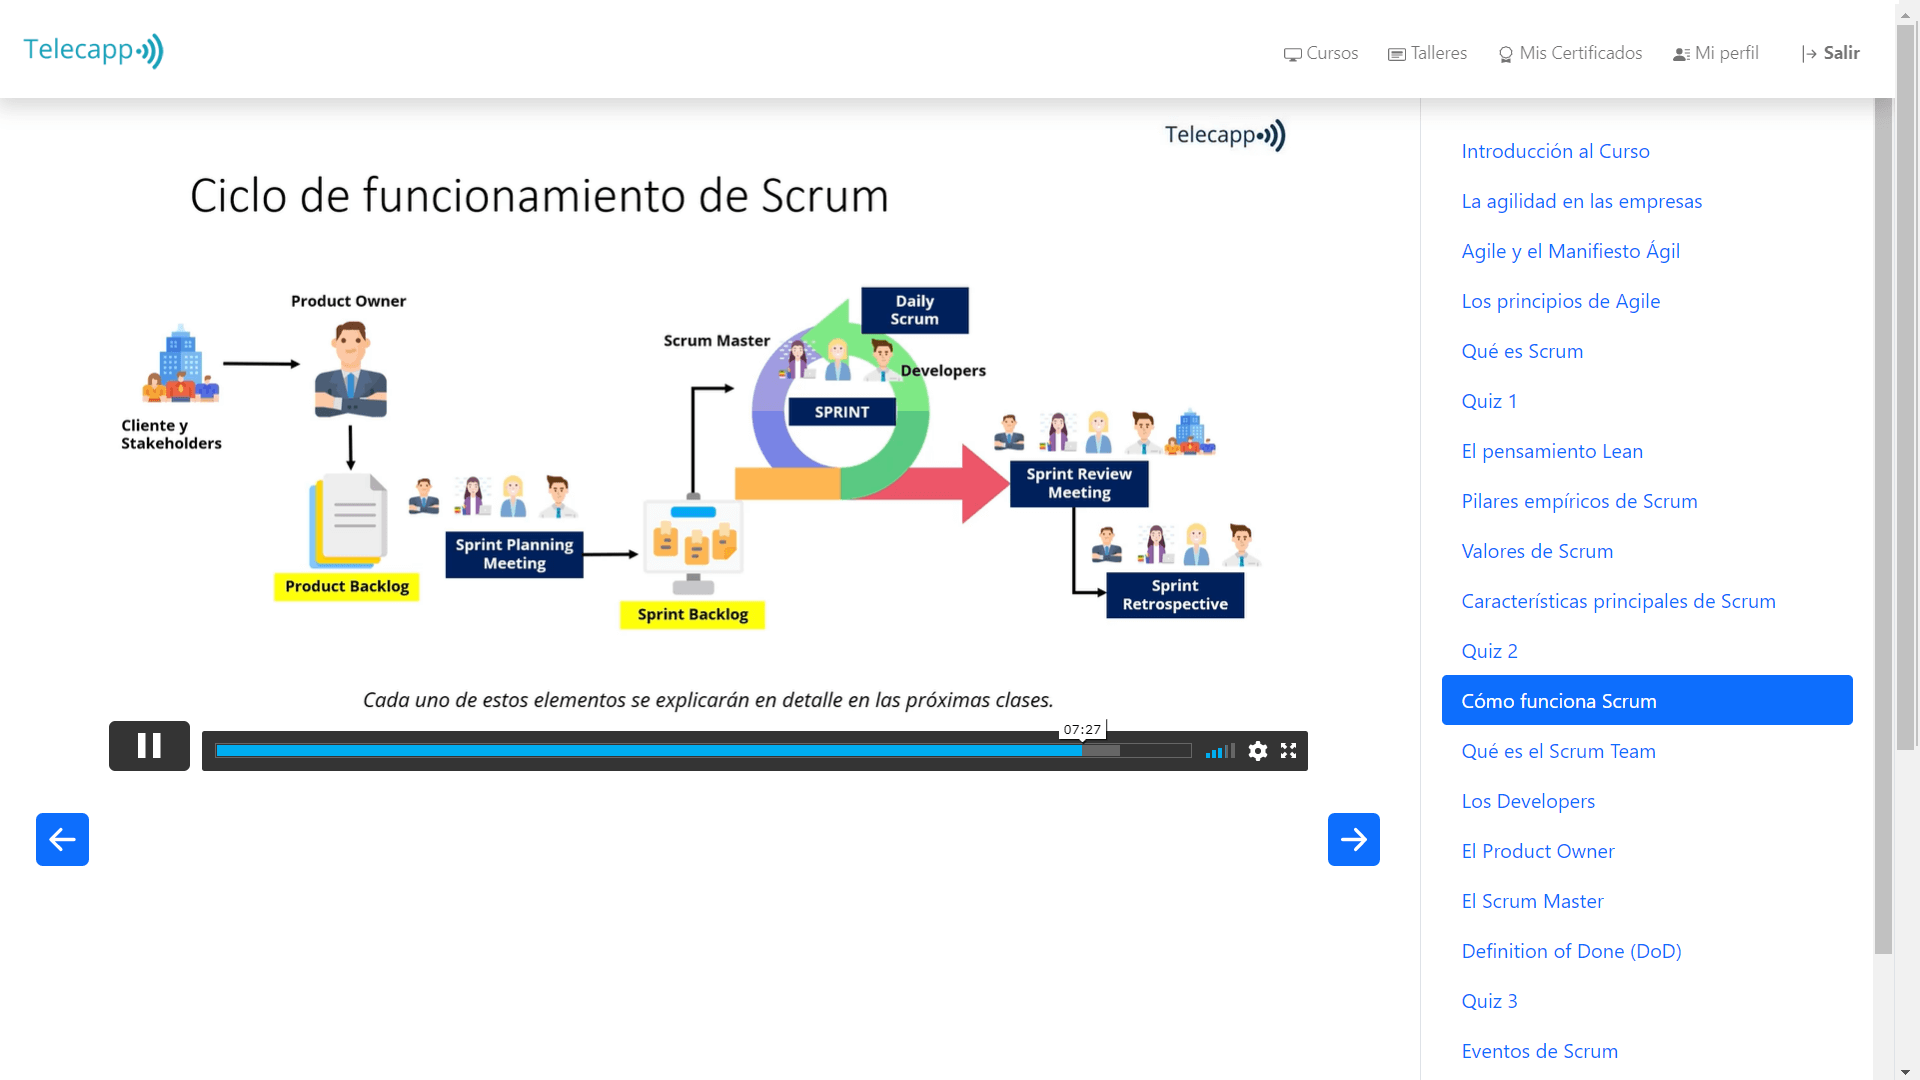The image size is (1920, 1080).
Task: Click the sidebar lesson list scrollbar
Action: pyautogui.click(x=1883, y=526)
